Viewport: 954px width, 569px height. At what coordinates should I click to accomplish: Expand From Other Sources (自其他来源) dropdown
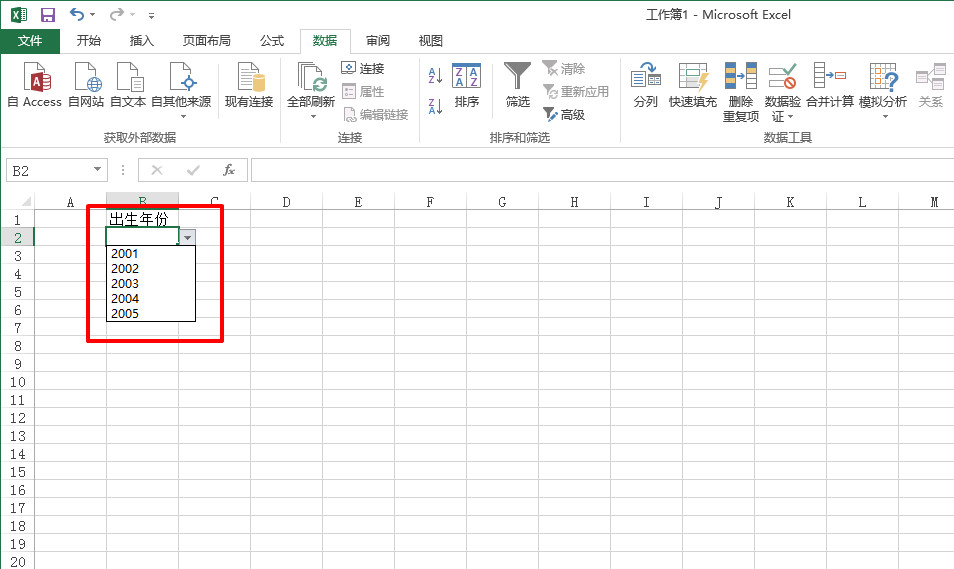tap(181, 116)
